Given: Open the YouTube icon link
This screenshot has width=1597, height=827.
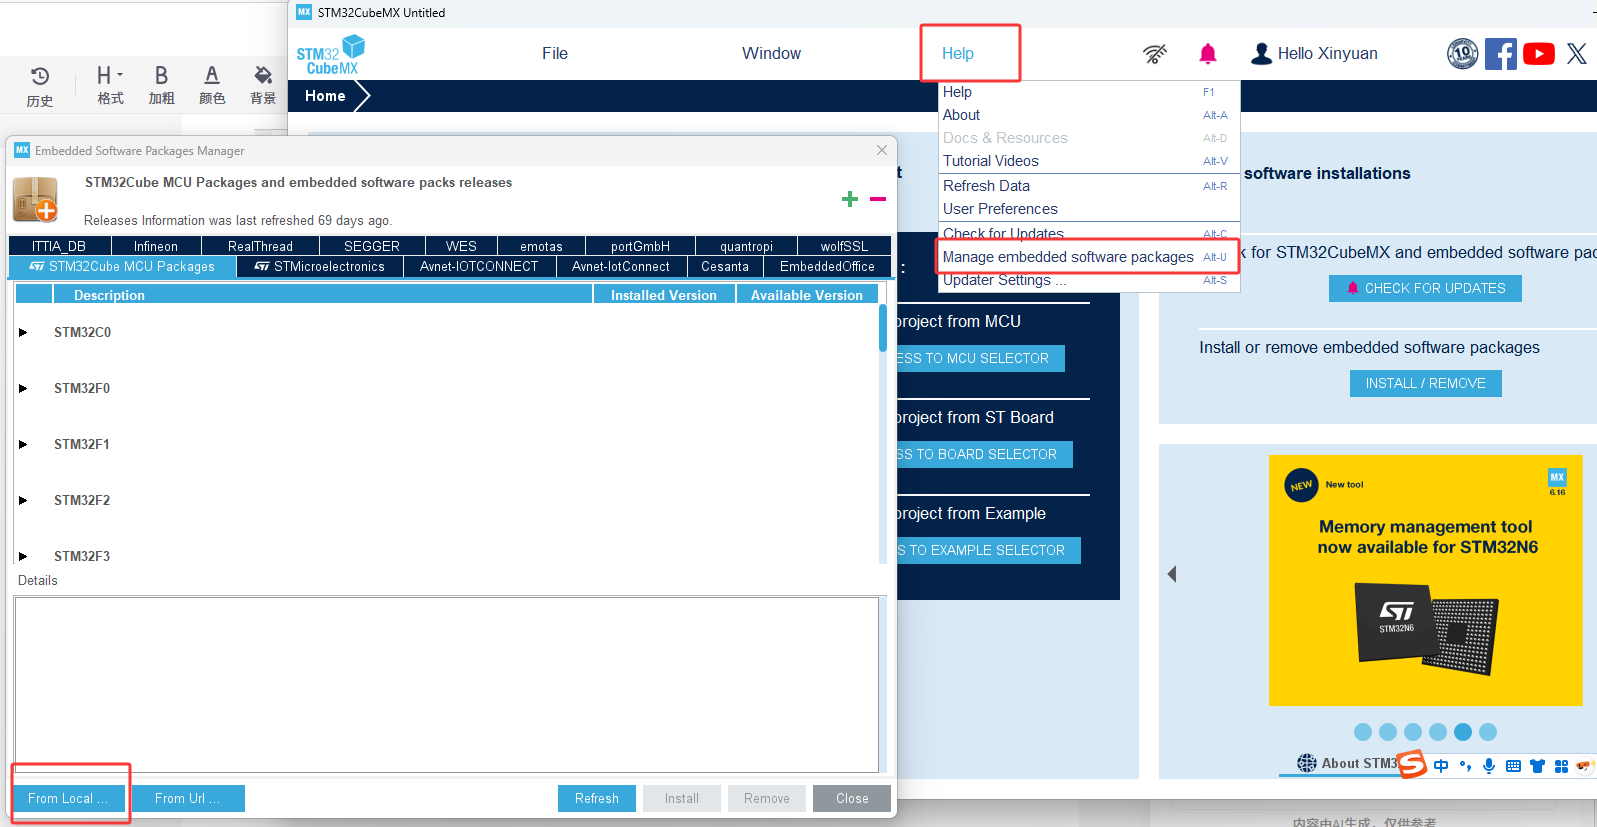Looking at the screenshot, I should click(1539, 54).
